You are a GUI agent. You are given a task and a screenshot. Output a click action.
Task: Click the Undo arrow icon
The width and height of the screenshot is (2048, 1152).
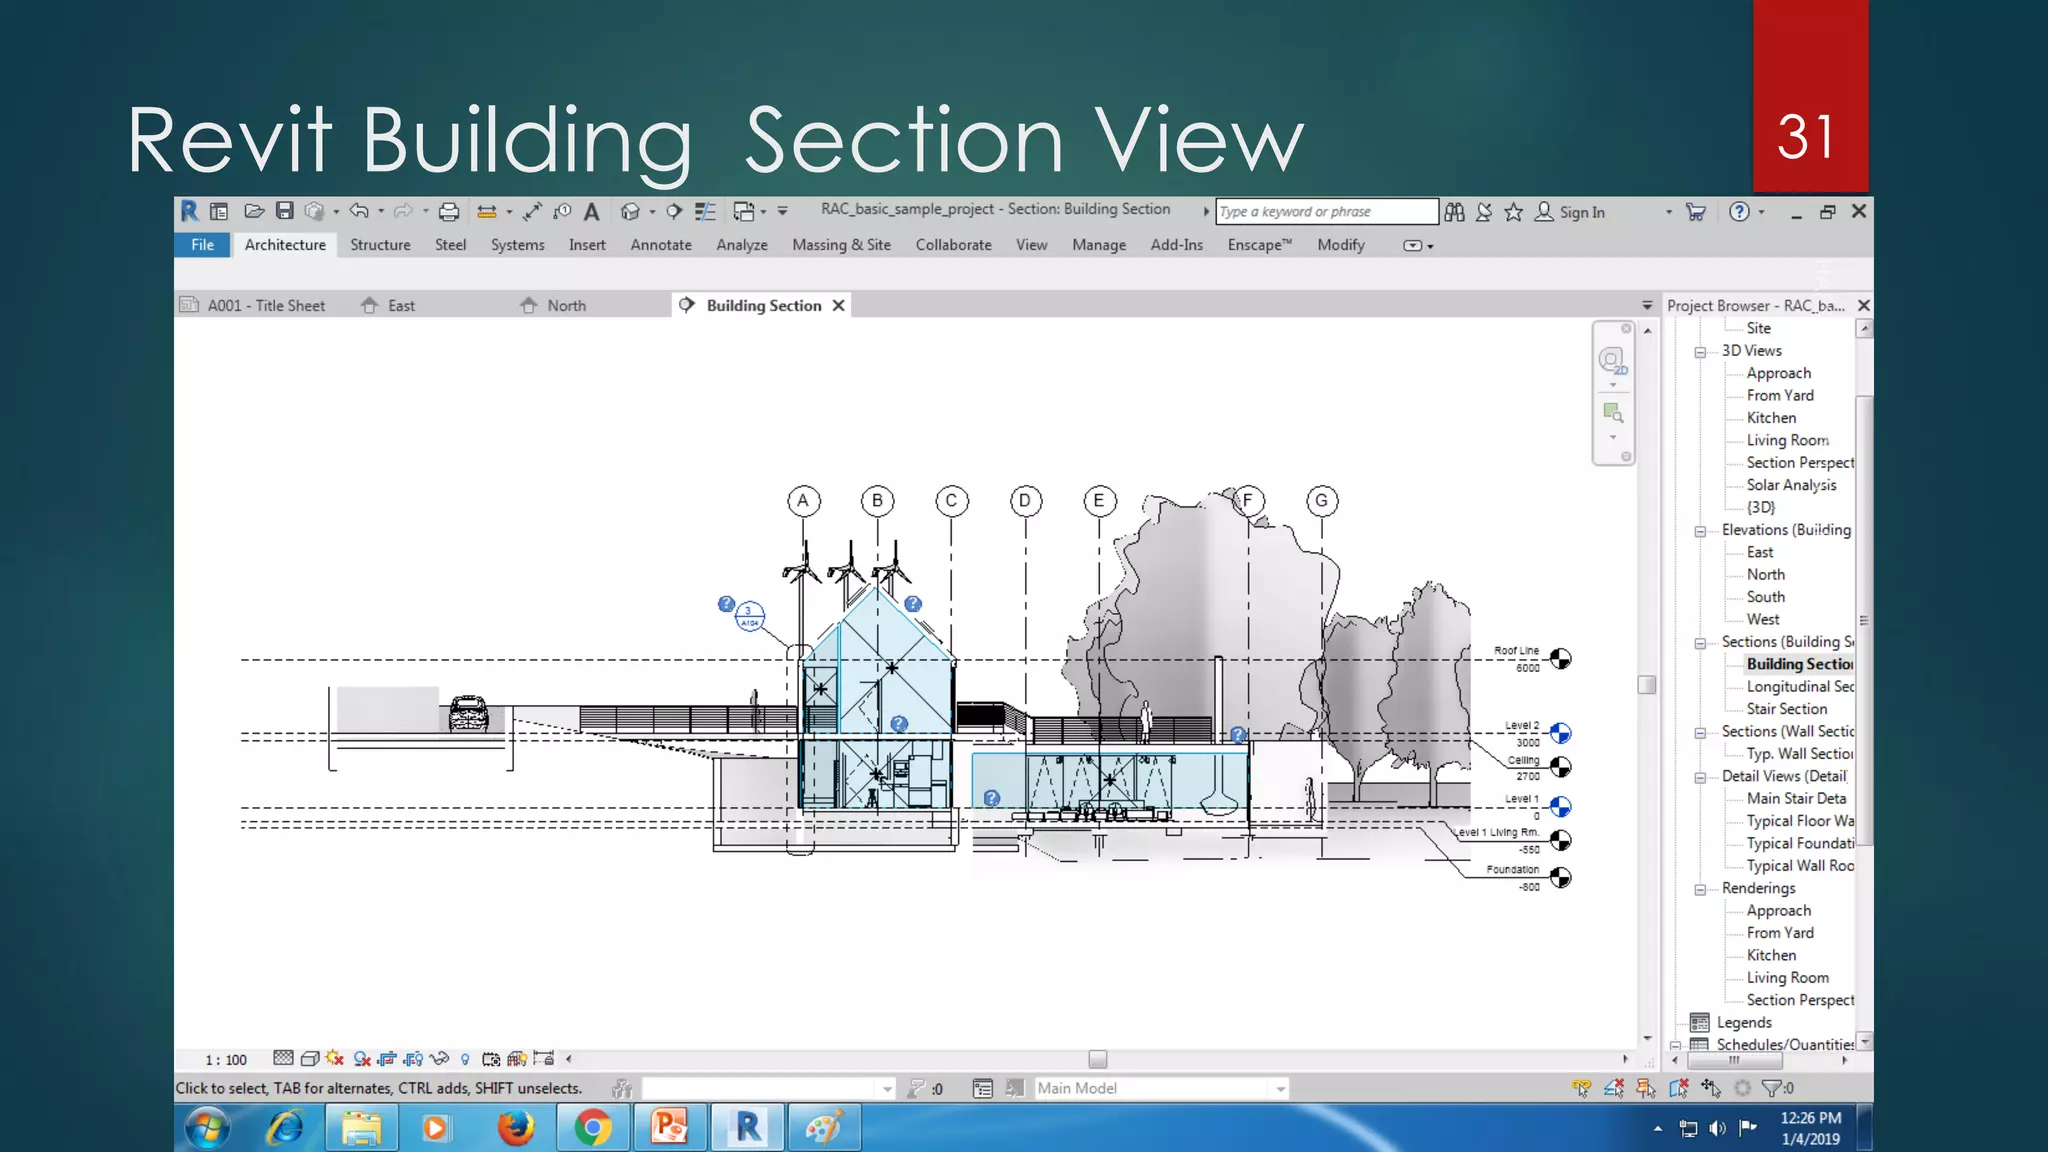click(359, 211)
